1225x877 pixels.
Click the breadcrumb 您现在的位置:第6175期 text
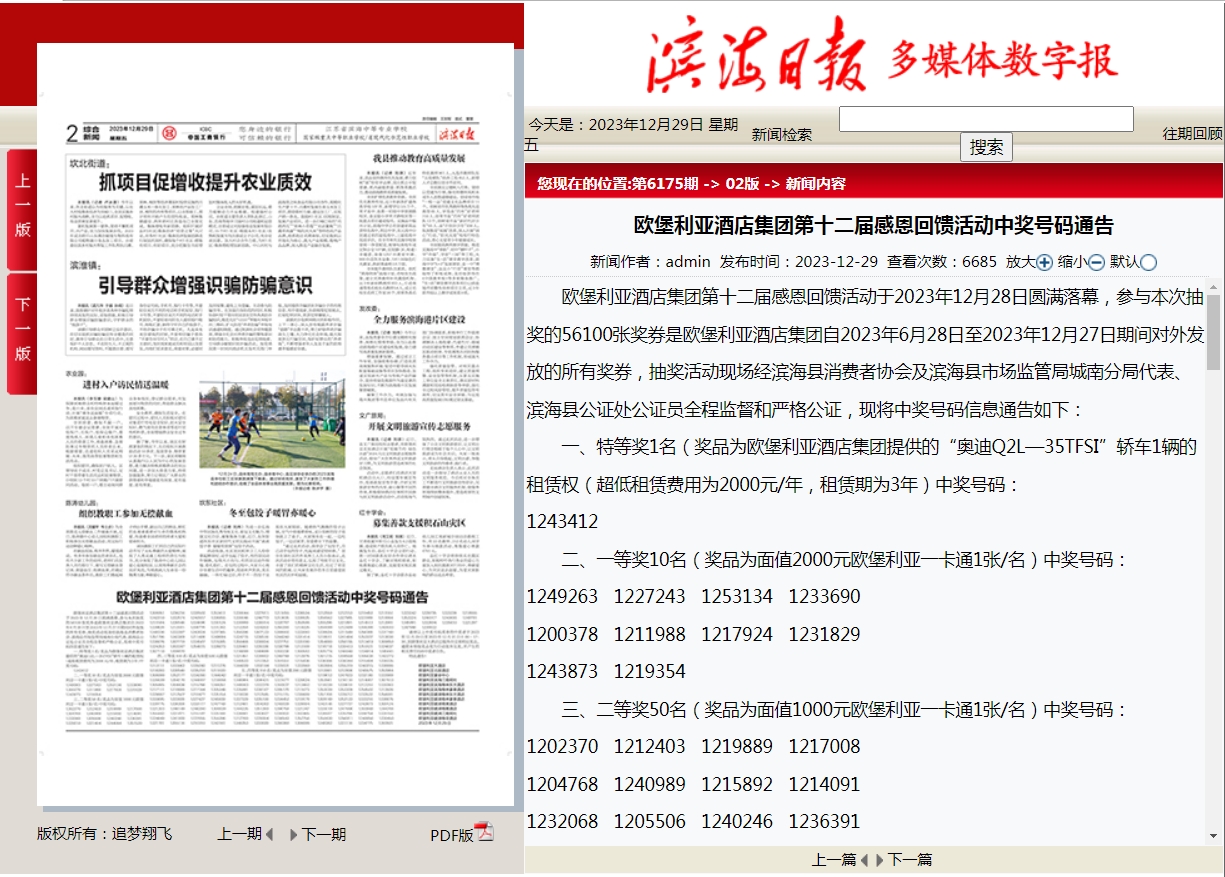[x=691, y=183]
